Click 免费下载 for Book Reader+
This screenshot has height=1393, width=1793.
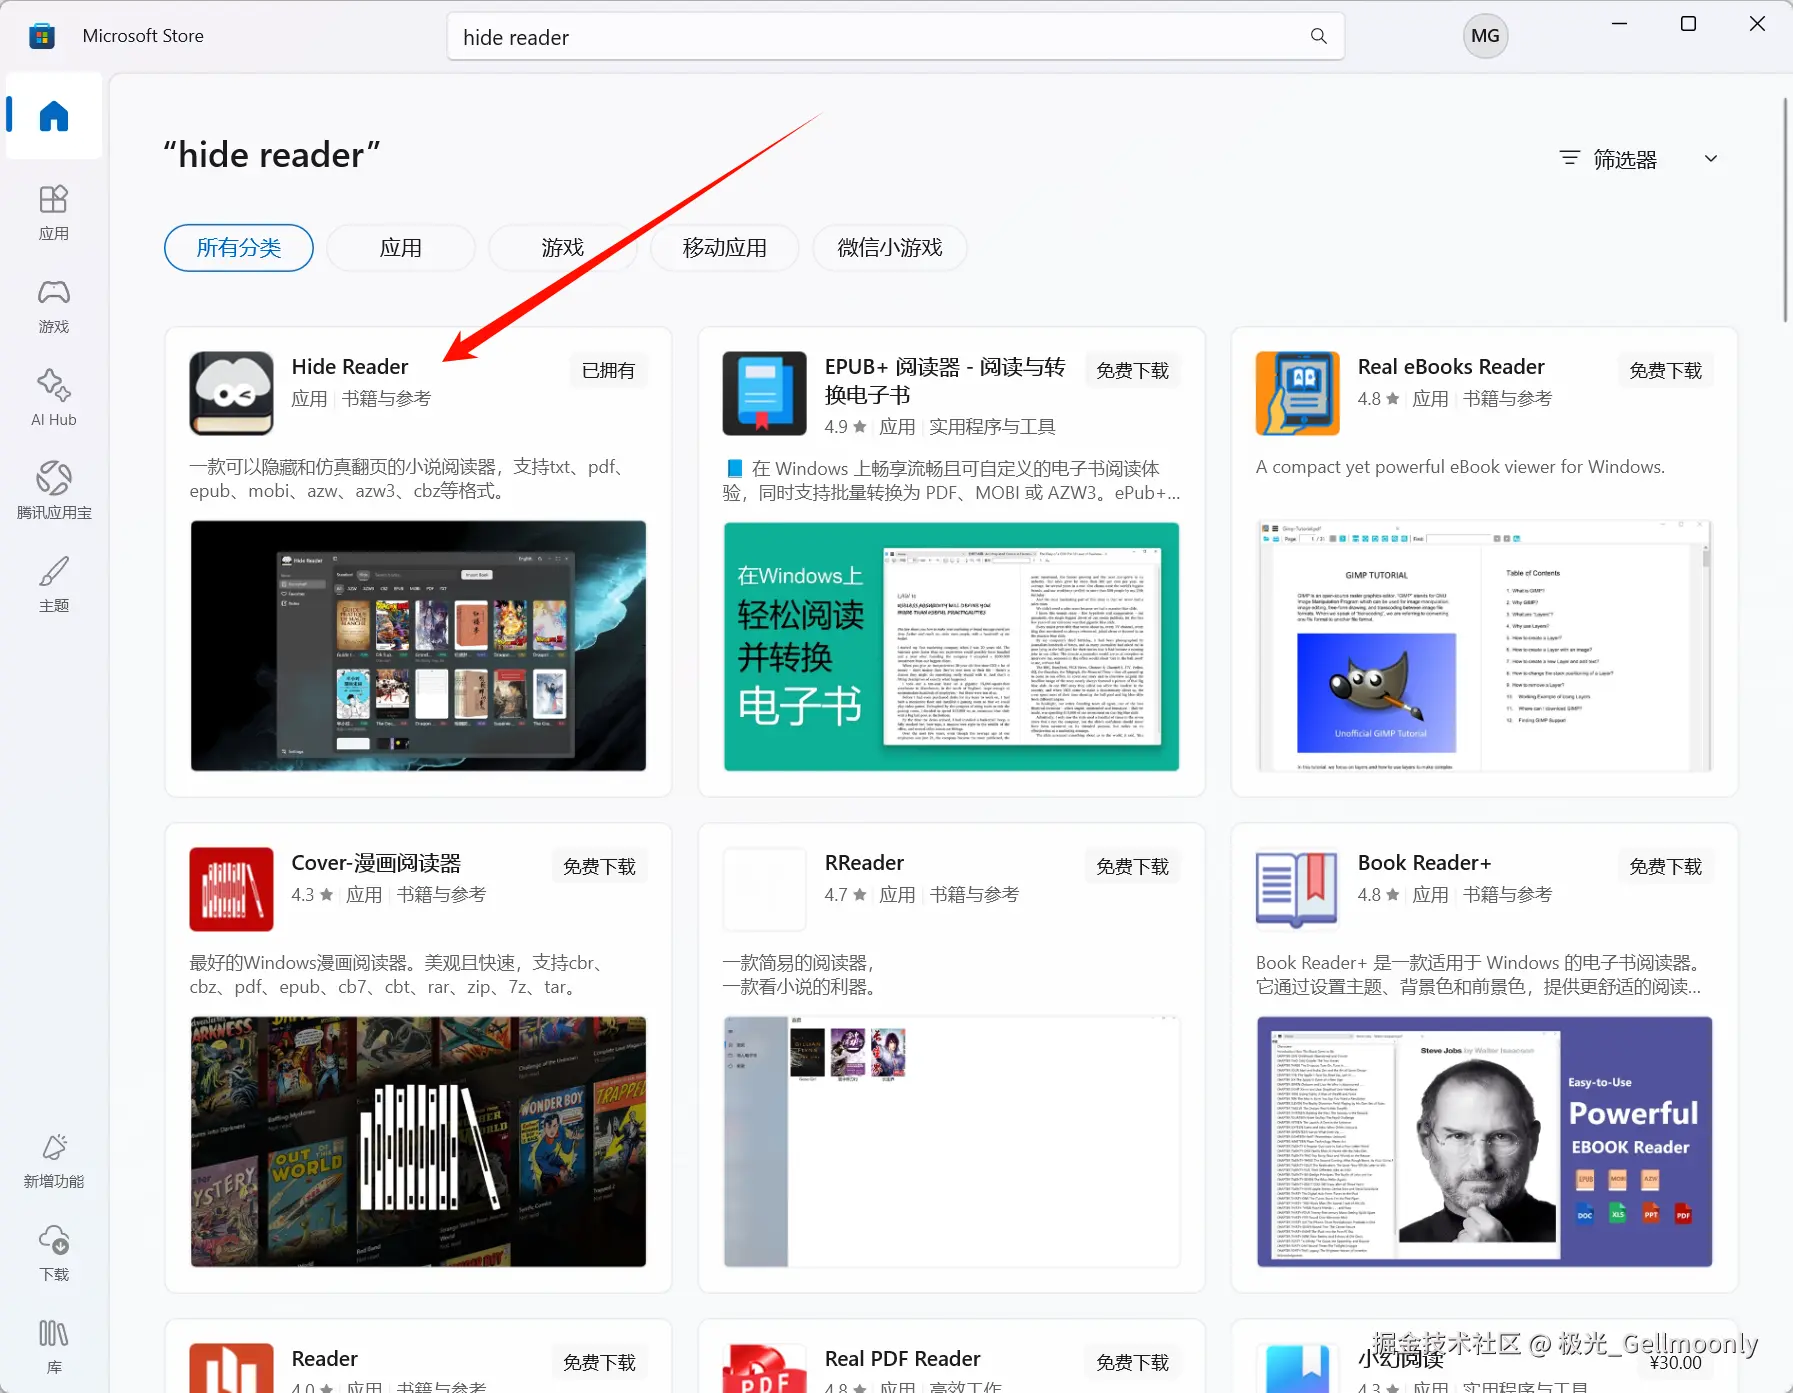coord(1666,866)
